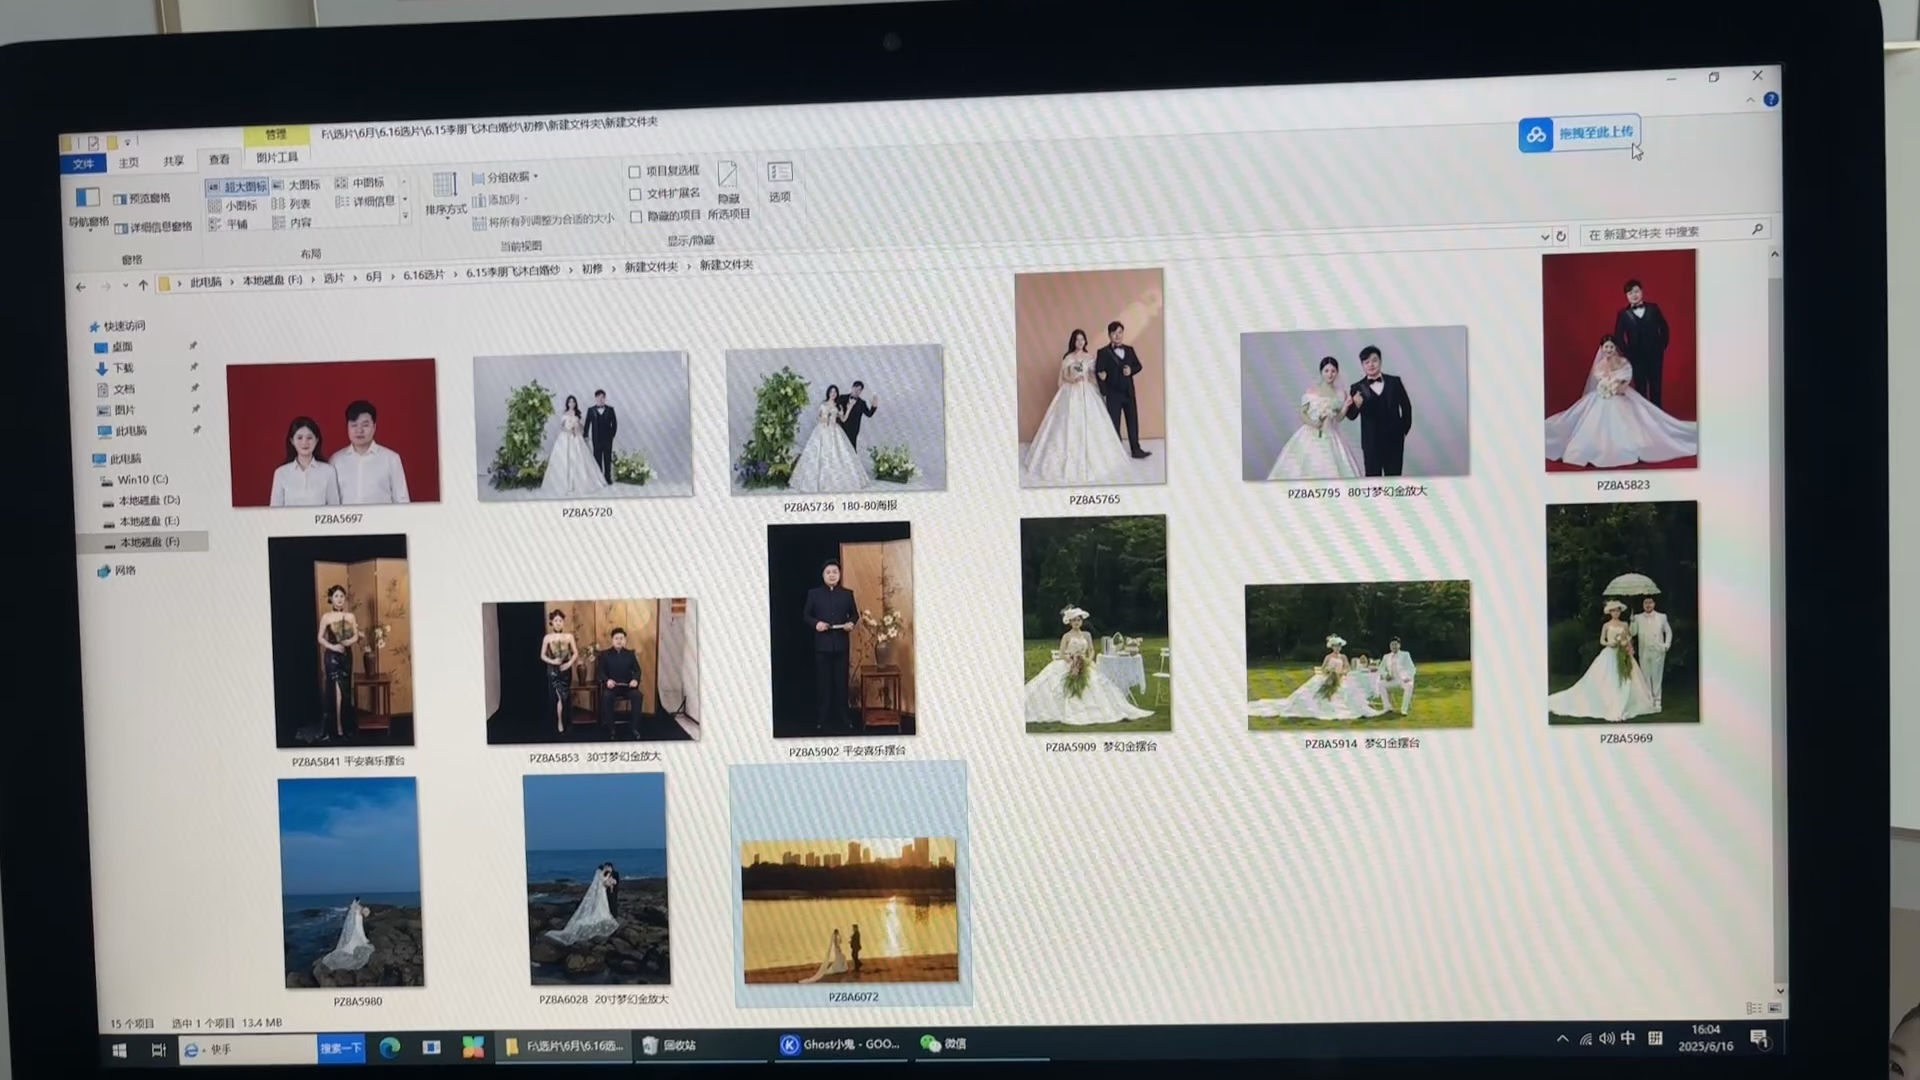Open the group by (分组依据) dropdown
The width and height of the screenshot is (1920, 1080).
click(x=505, y=177)
